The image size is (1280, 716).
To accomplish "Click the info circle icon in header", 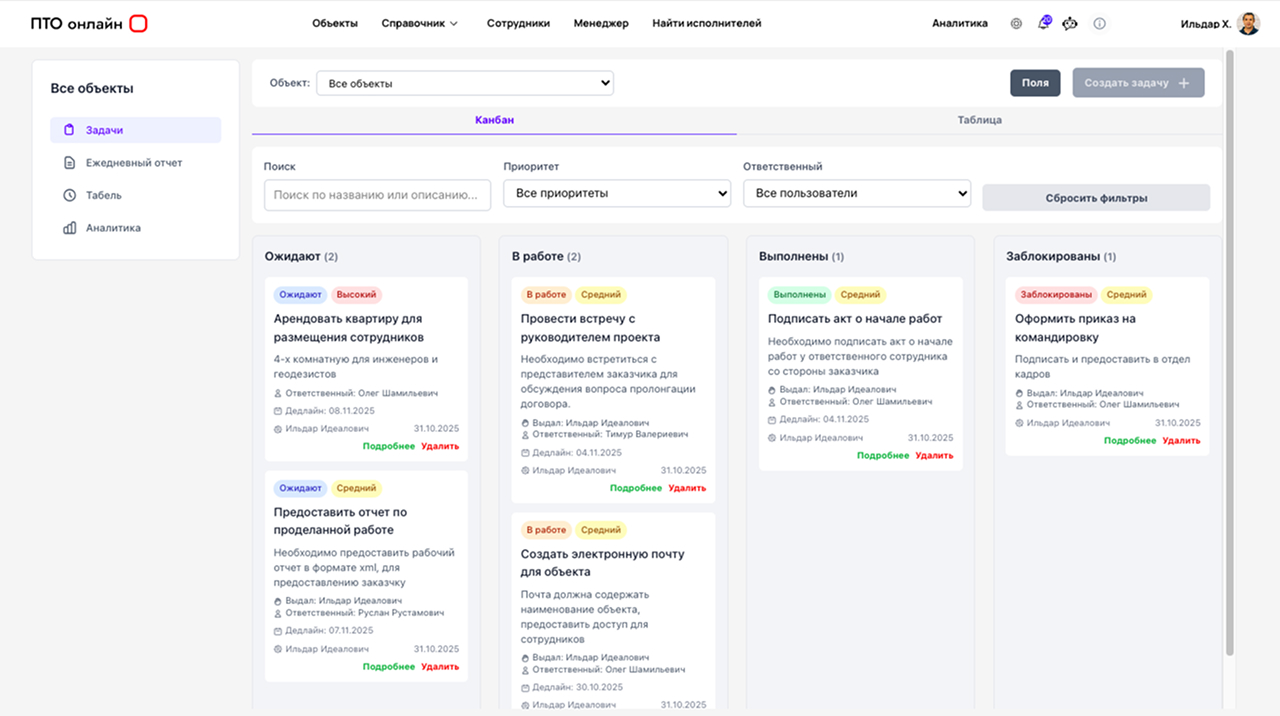I will 1099,23.
